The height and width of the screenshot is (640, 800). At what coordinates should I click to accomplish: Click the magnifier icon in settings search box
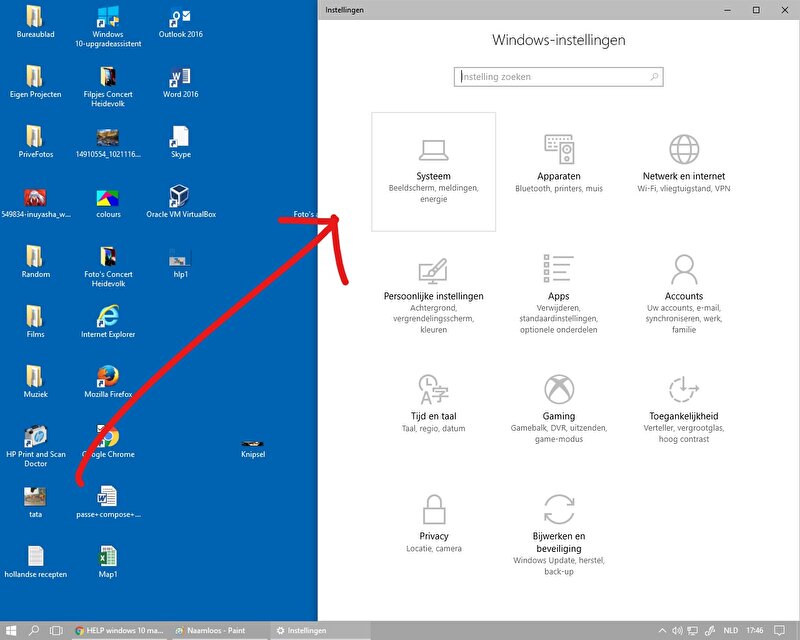654,77
